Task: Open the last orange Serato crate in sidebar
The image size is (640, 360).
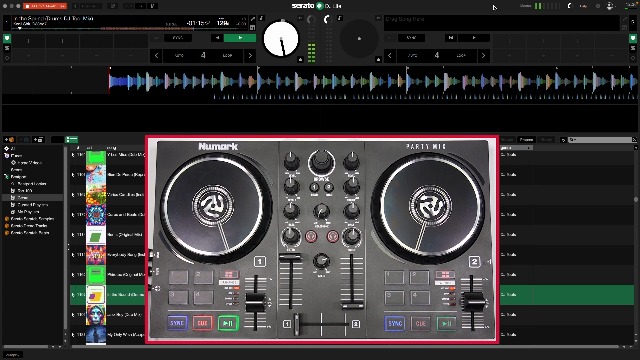Action: [27, 233]
